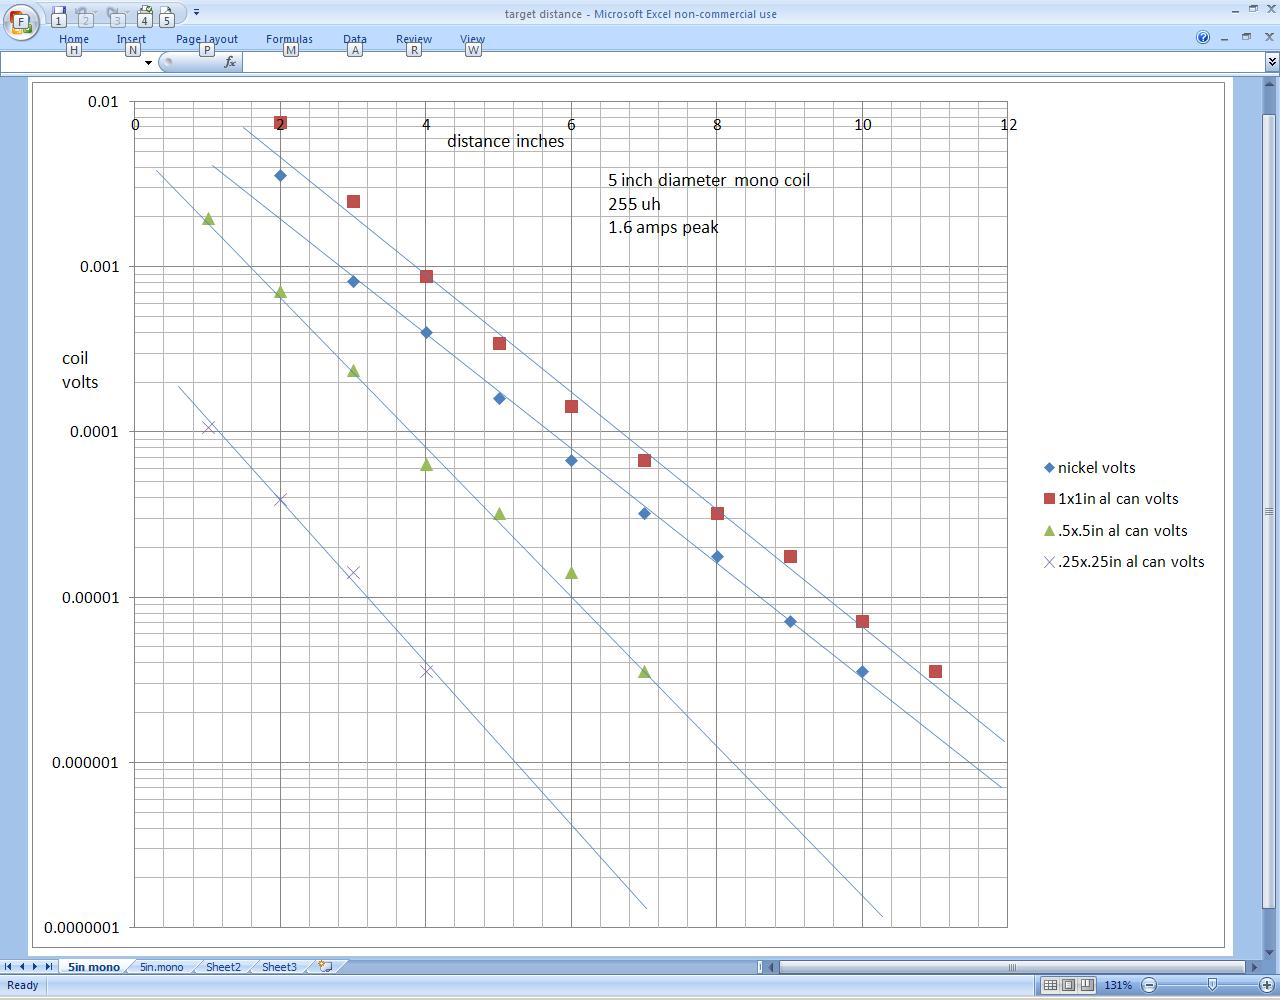The image size is (1283, 1000).
Task: Select the 'coil volts' axis title
Action: point(80,370)
